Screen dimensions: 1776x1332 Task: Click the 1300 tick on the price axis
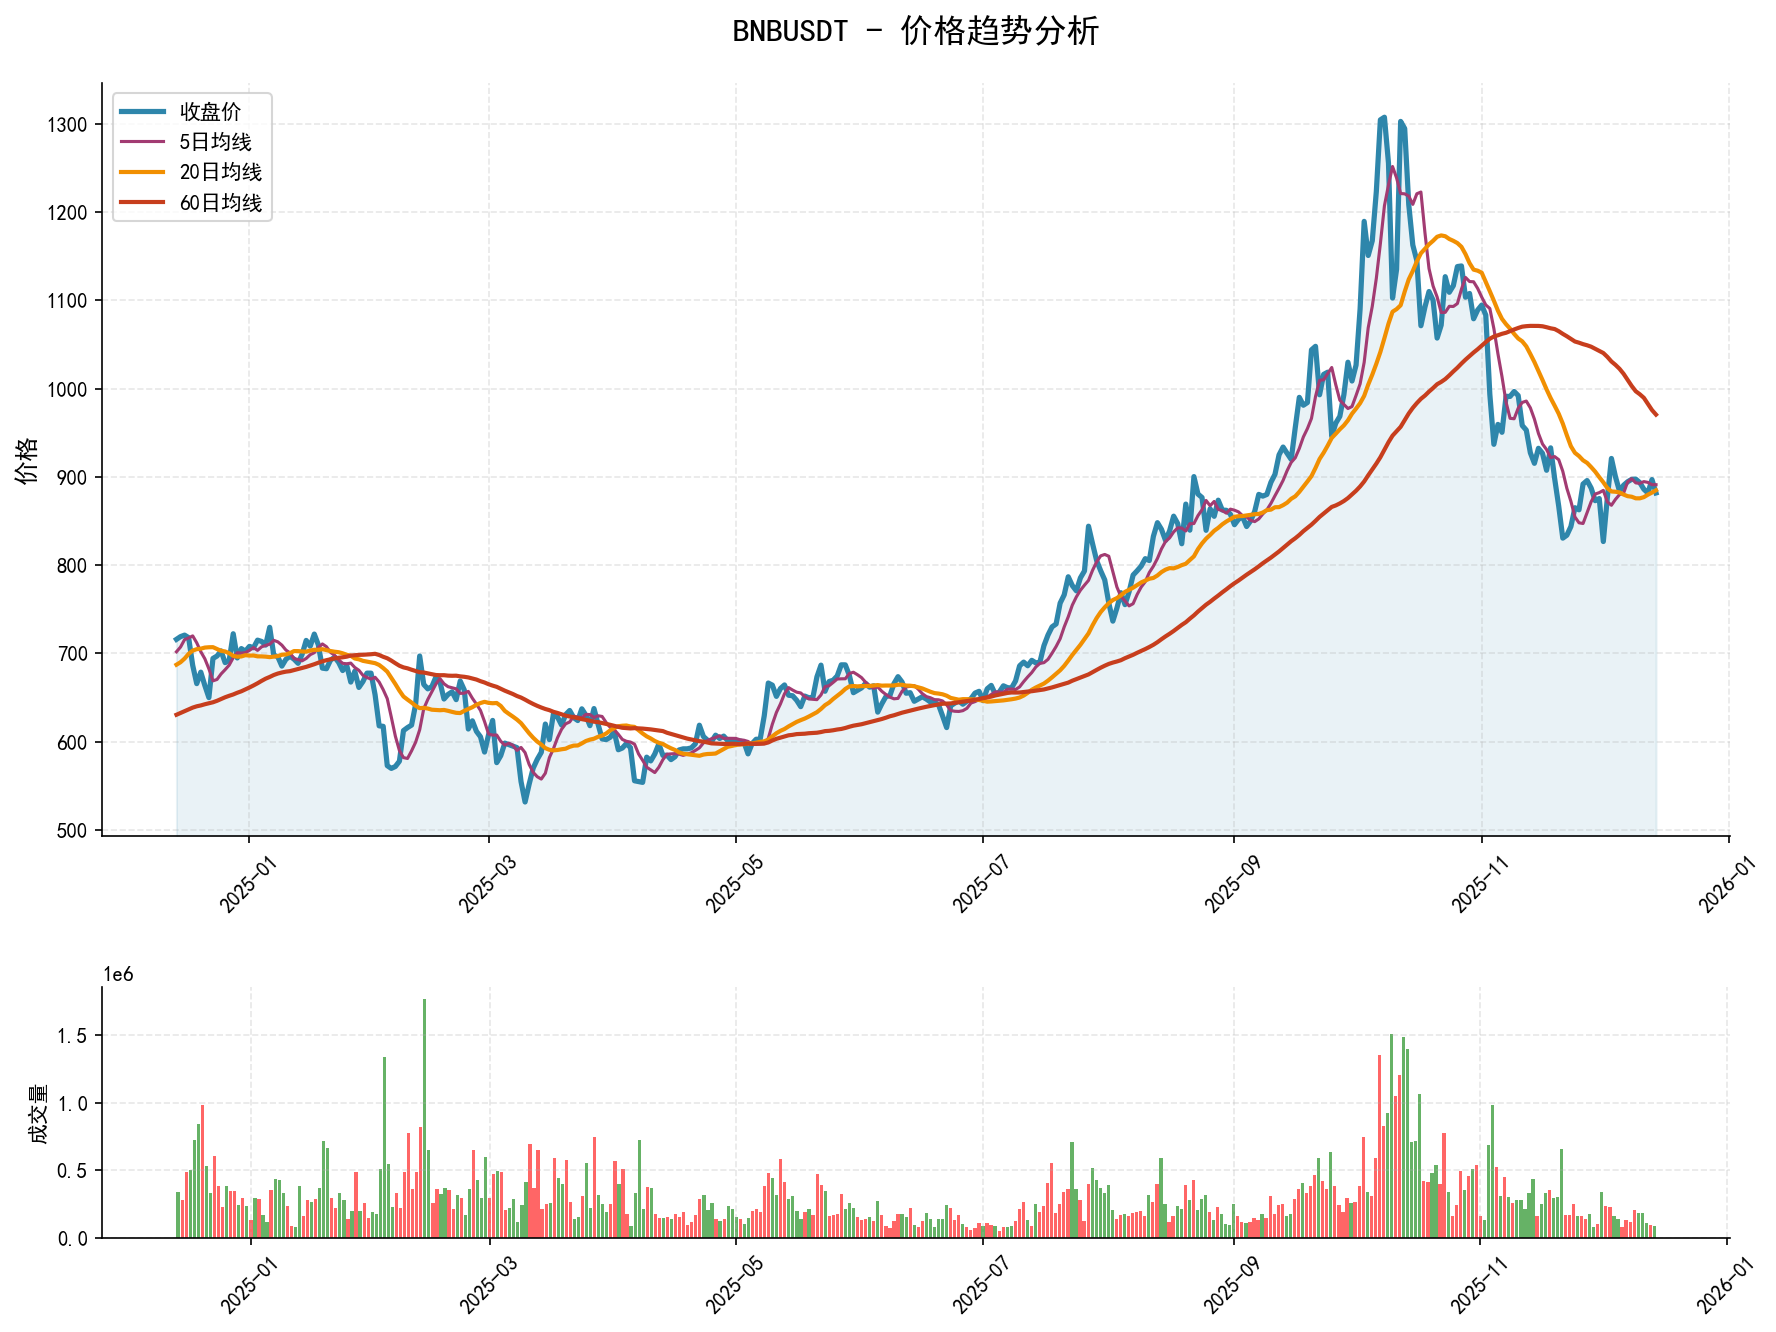[x=67, y=125]
